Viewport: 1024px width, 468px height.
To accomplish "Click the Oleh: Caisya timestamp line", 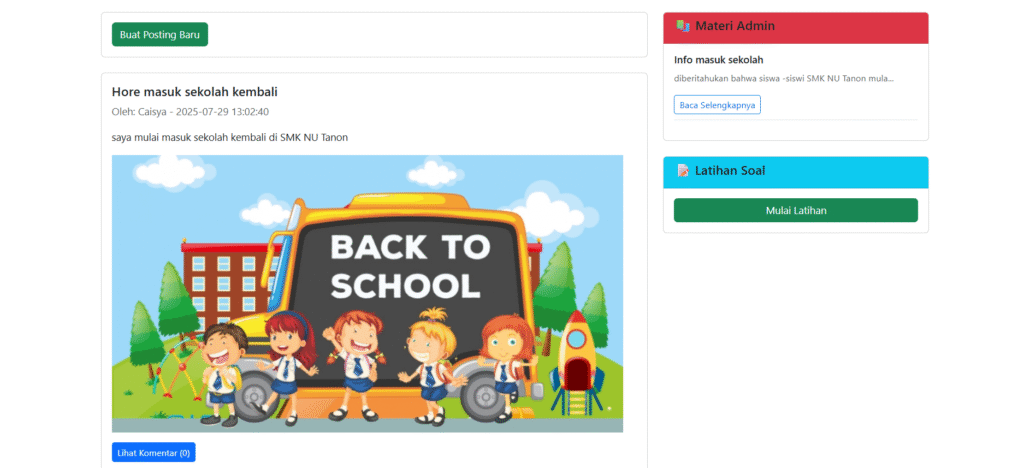I will click(190, 112).
